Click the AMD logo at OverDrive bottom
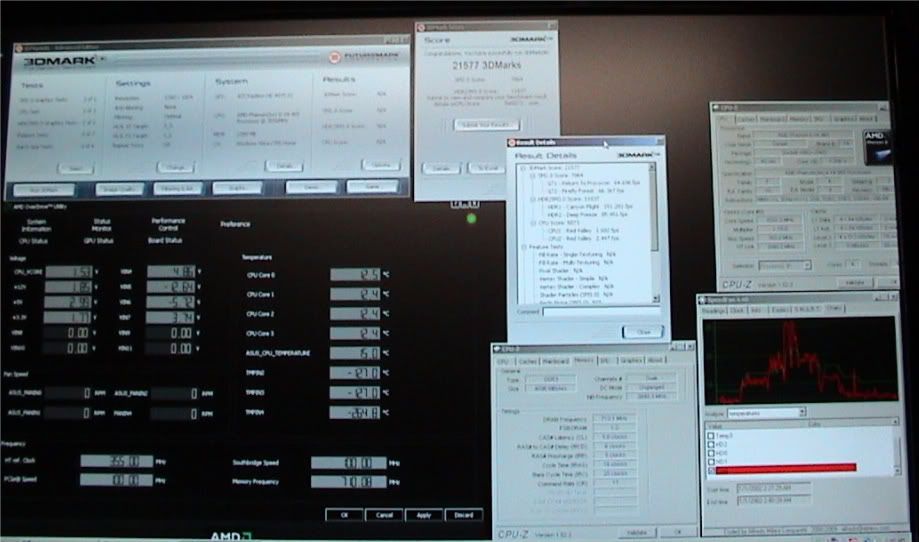The image size is (919, 542). (x=230, y=535)
